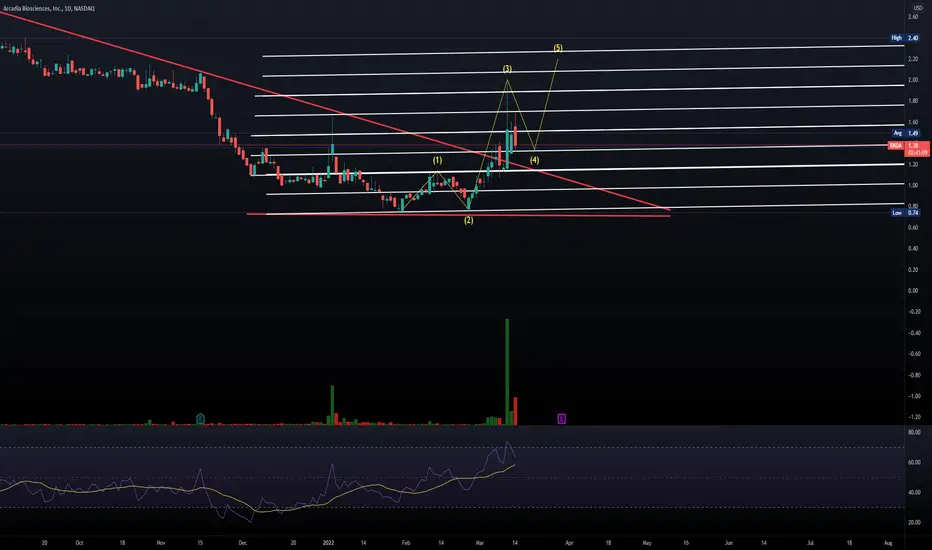Screen dimensions: 932x550
Task: Click the Dec label on time axis
Action: 243,543
